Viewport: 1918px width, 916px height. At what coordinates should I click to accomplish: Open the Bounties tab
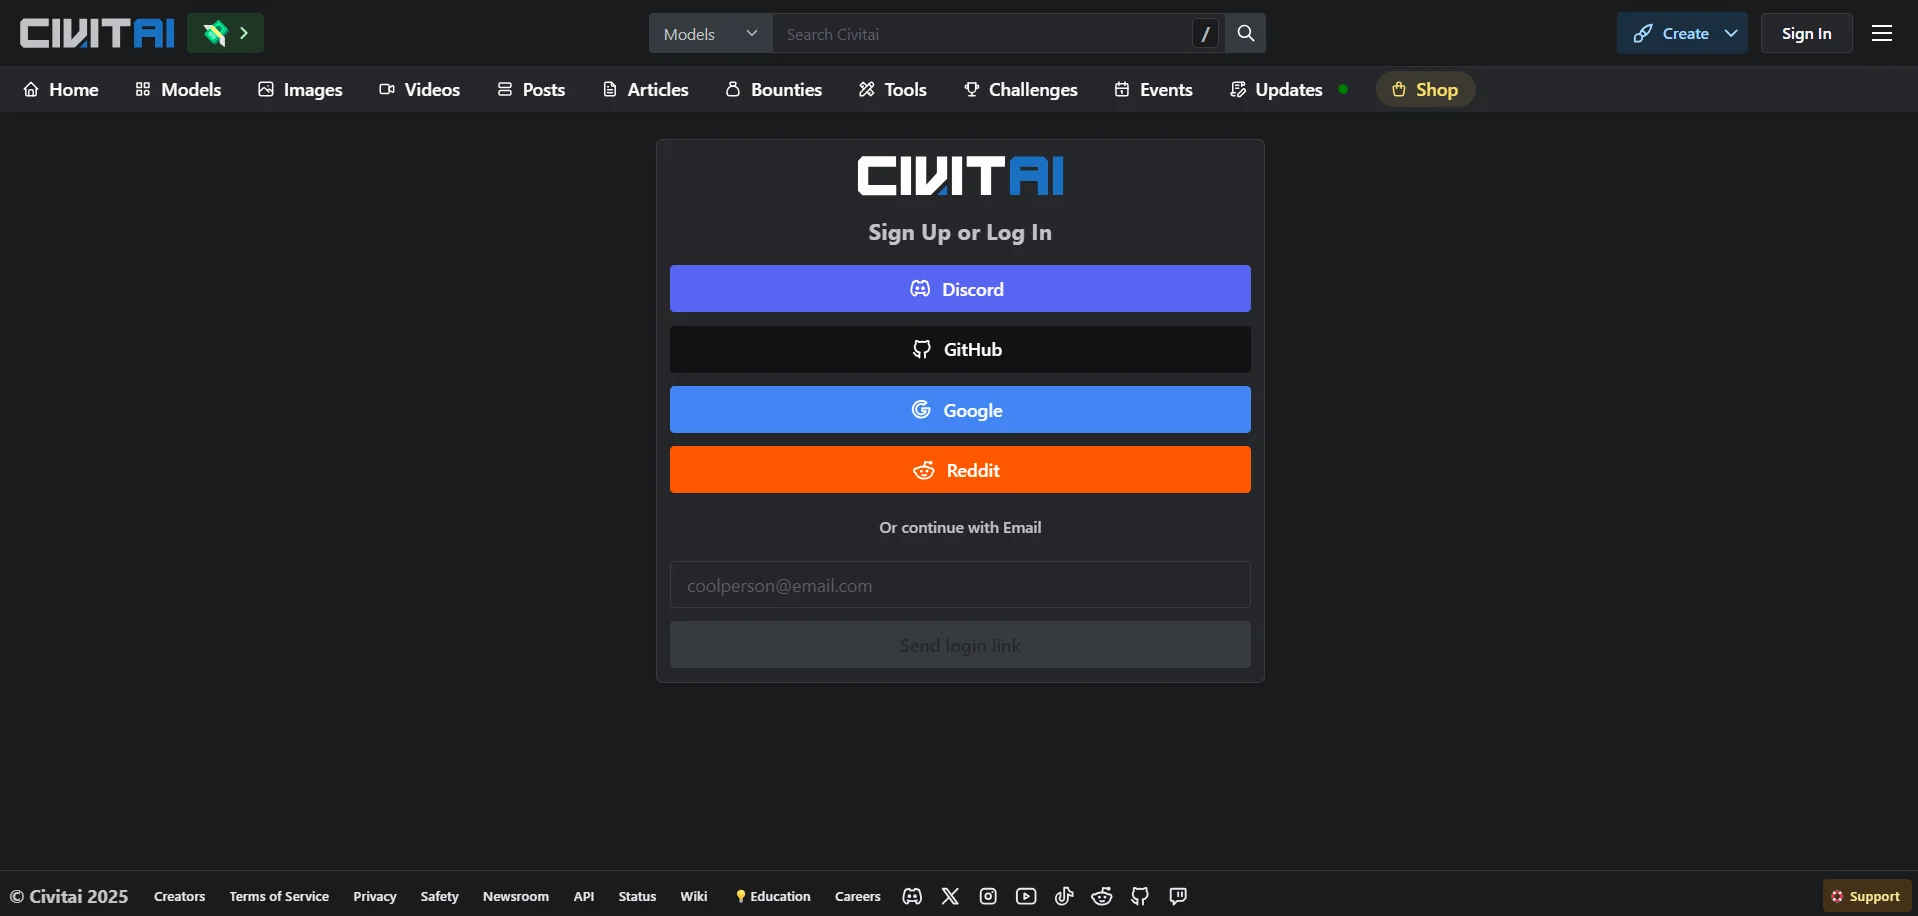click(773, 89)
